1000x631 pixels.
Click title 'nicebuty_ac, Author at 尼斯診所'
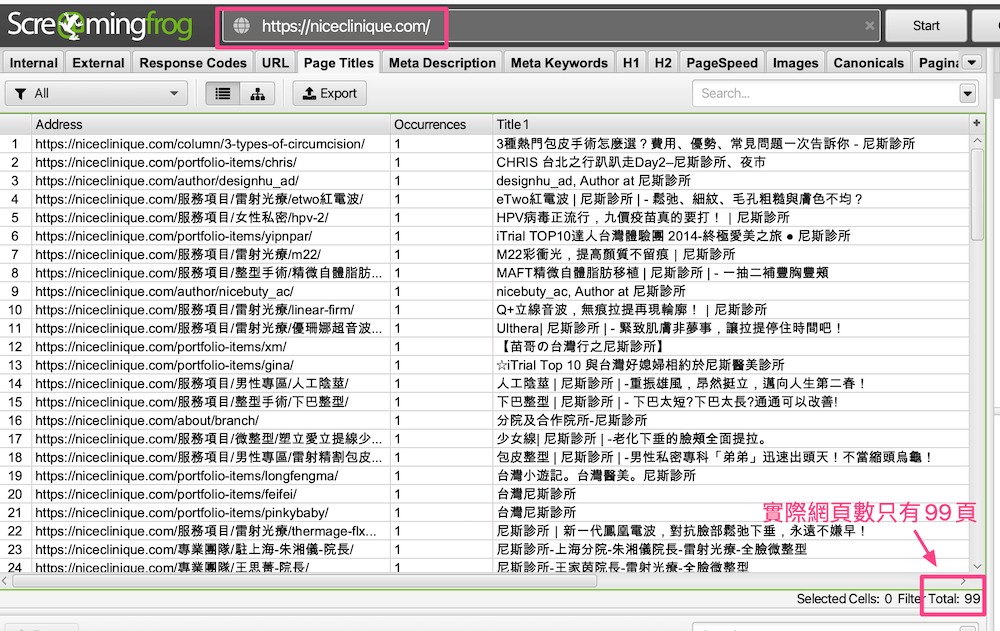591,292
